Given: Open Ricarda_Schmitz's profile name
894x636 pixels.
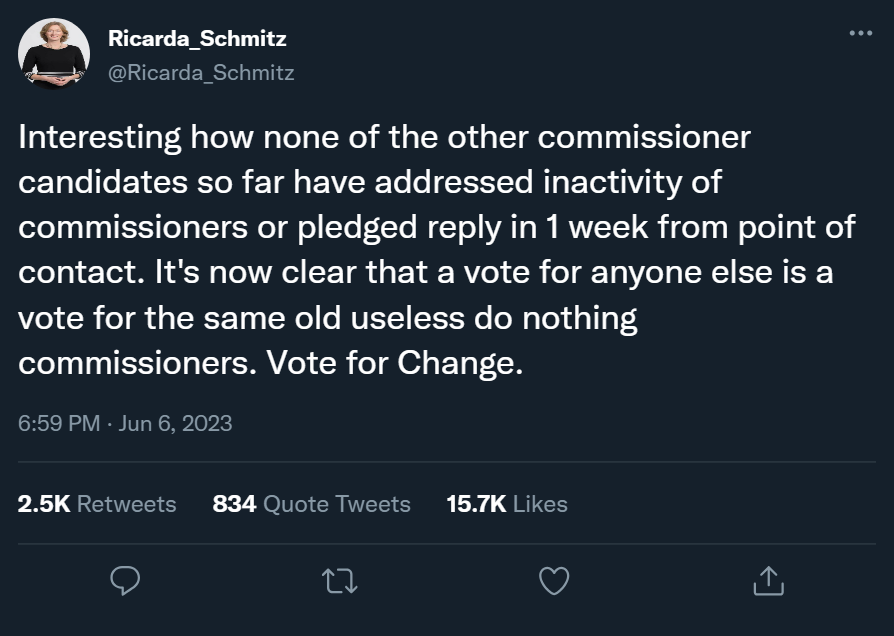Looking at the screenshot, I should point(197,40).
